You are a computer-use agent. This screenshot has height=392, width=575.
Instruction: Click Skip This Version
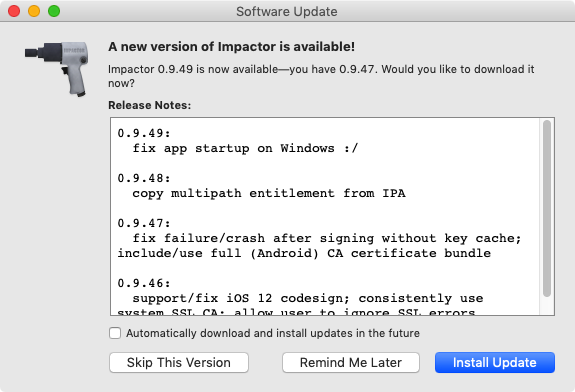click(x=179, y=363)
